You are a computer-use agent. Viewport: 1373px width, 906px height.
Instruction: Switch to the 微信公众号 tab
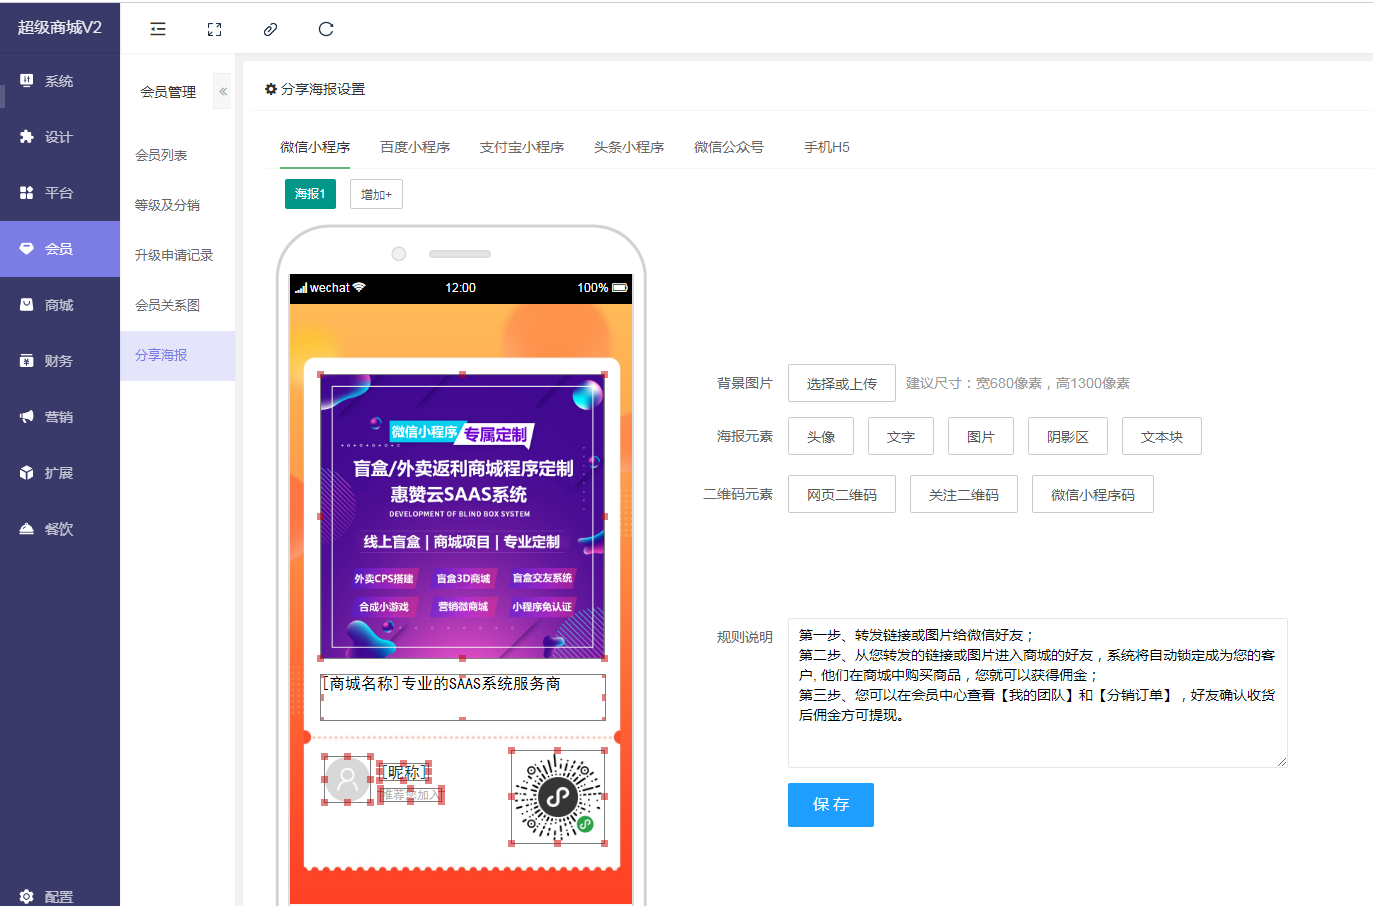[x=729, y=147]
